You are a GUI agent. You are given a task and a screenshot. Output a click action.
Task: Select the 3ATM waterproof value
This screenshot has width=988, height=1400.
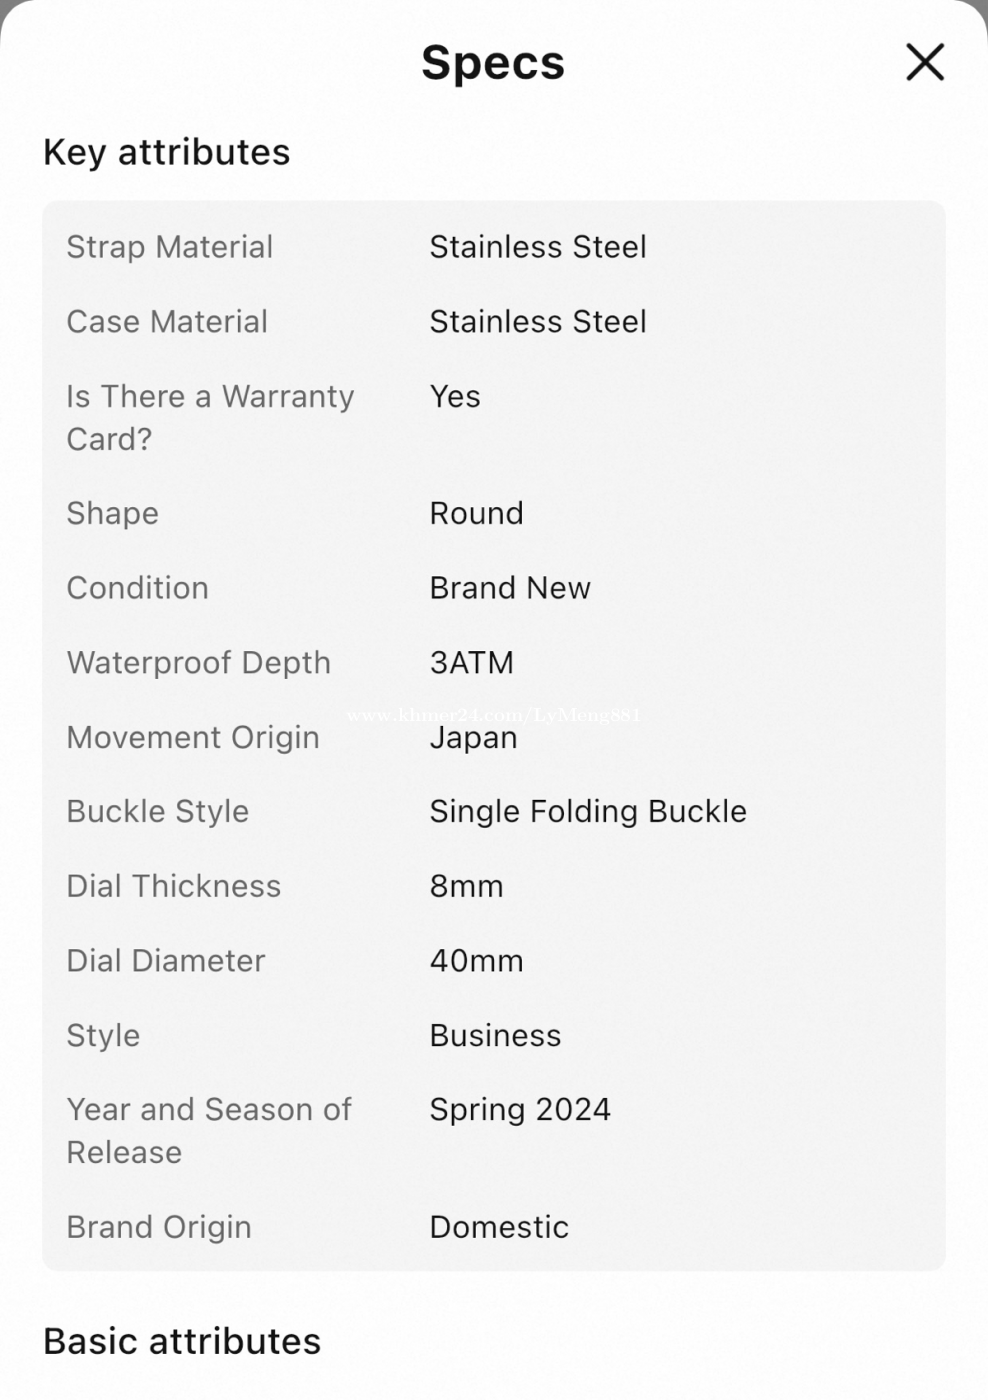pos(472,663)
